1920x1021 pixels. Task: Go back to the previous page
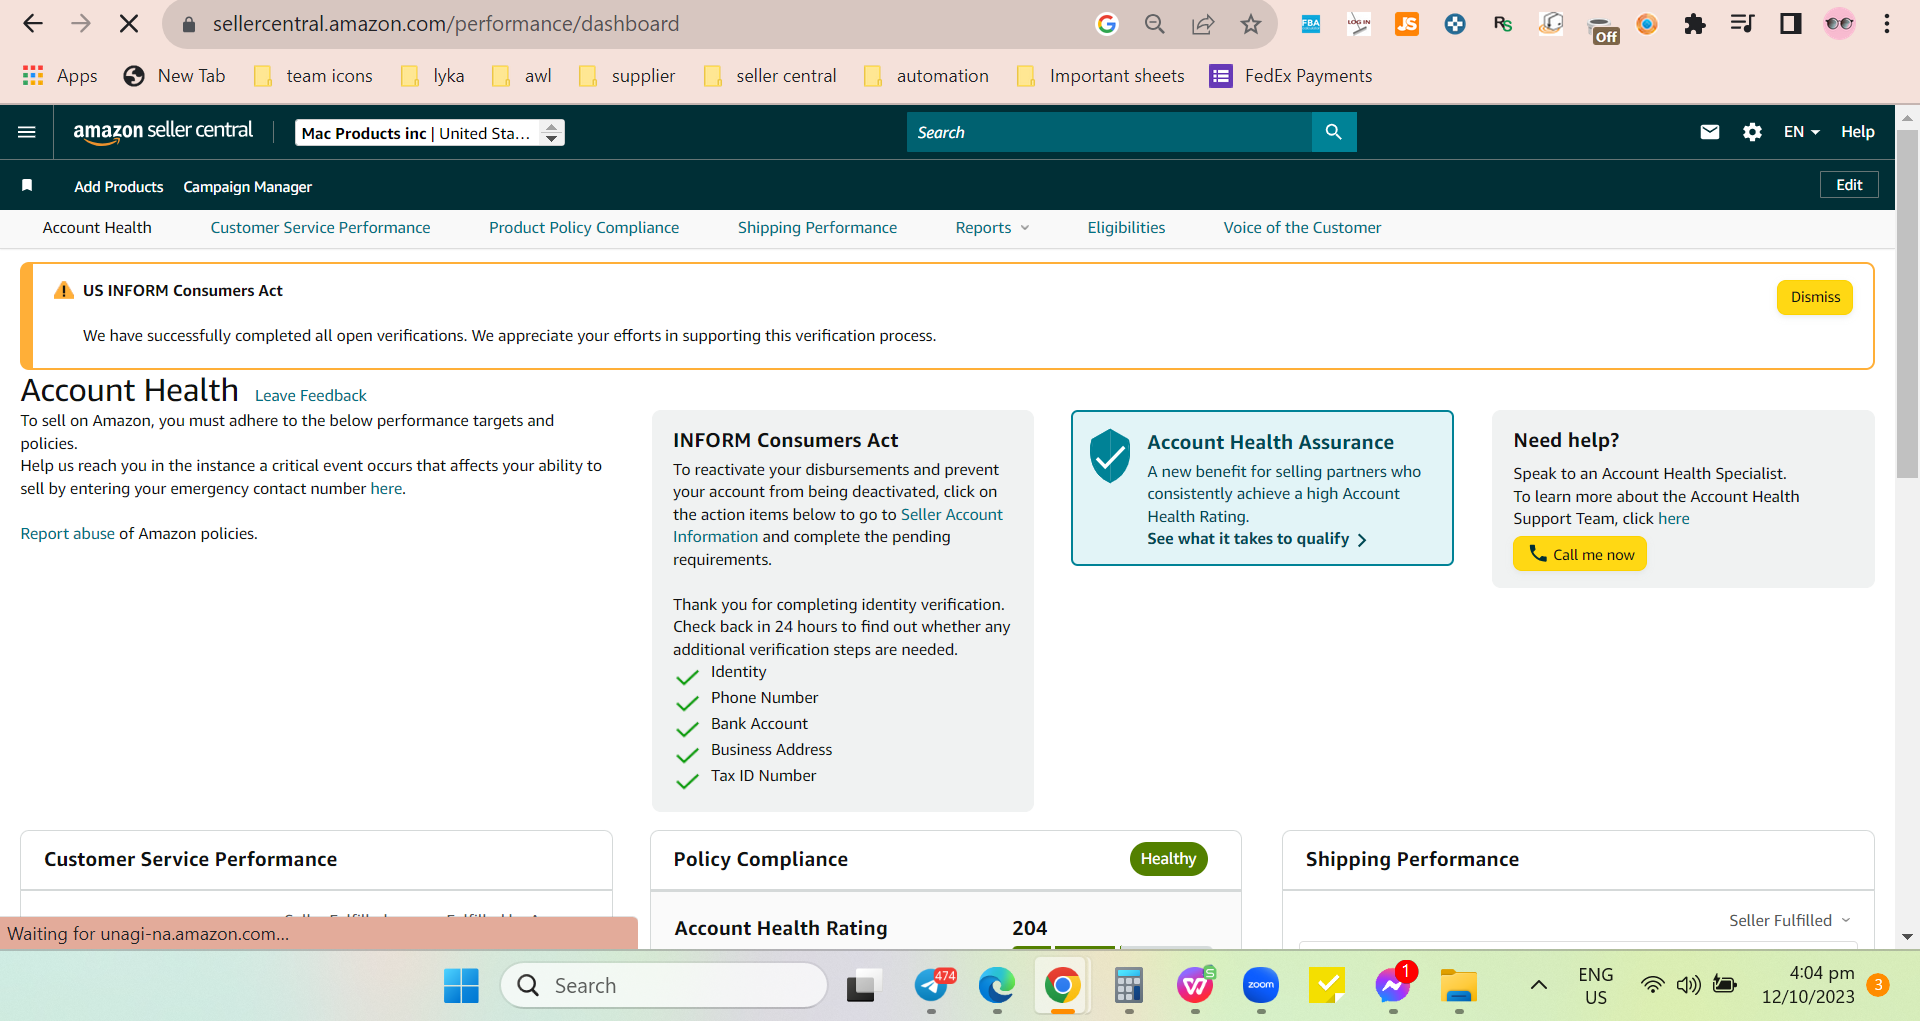33,24
